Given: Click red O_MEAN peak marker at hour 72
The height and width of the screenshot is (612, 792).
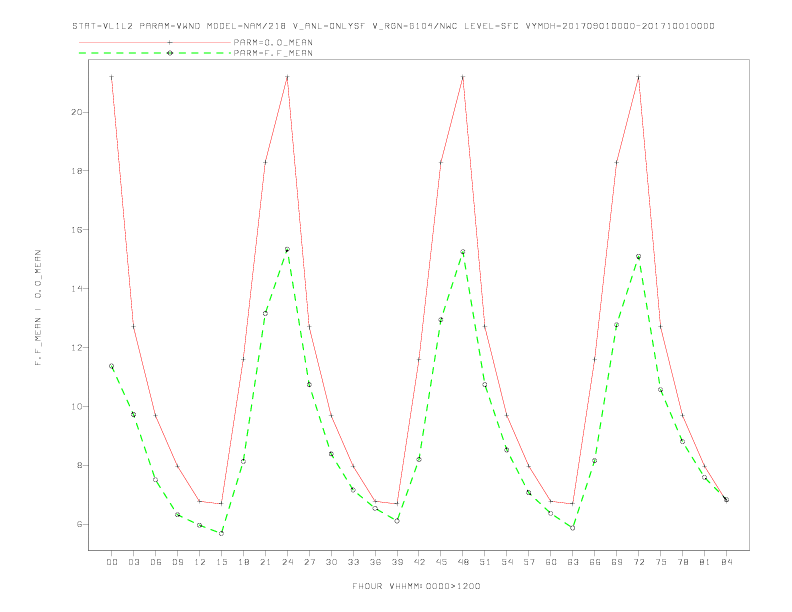Looking at the screenshot, I should click(638, 77).
